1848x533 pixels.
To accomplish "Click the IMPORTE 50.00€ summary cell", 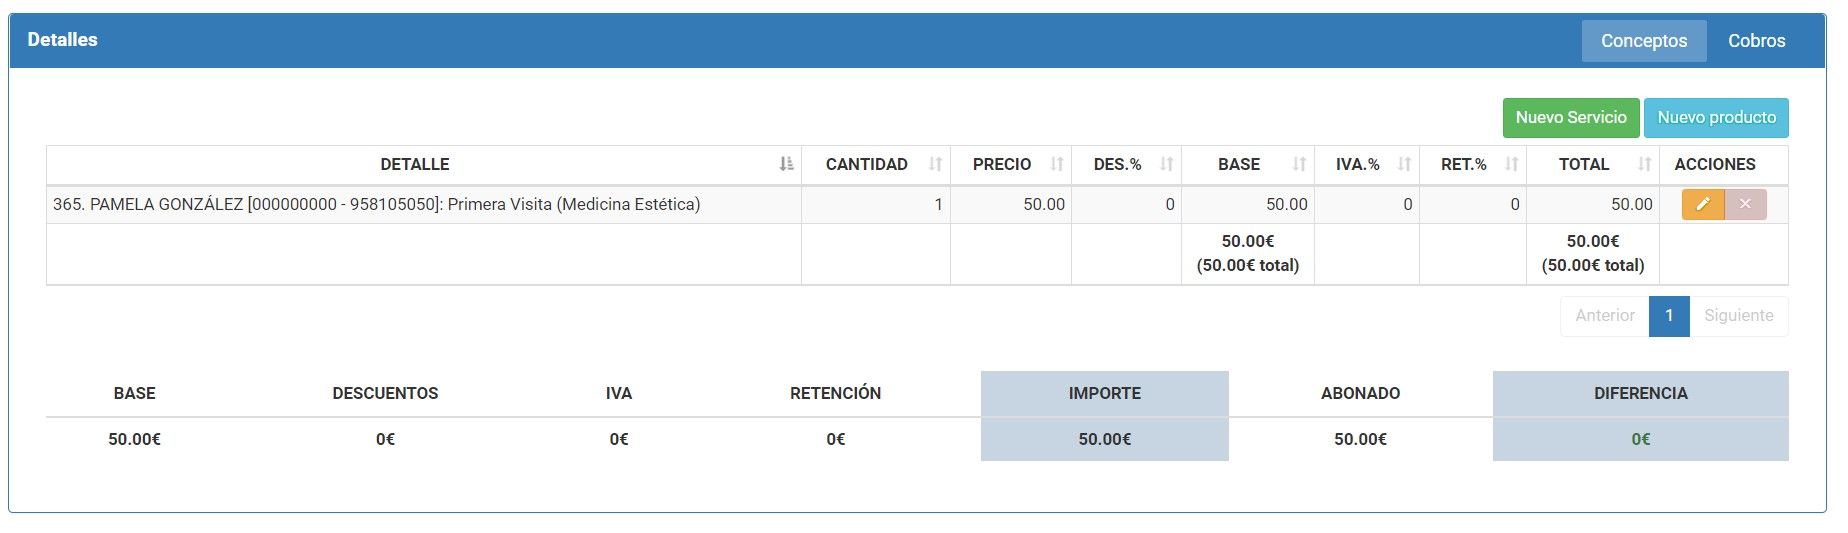I will point(1105,439).
